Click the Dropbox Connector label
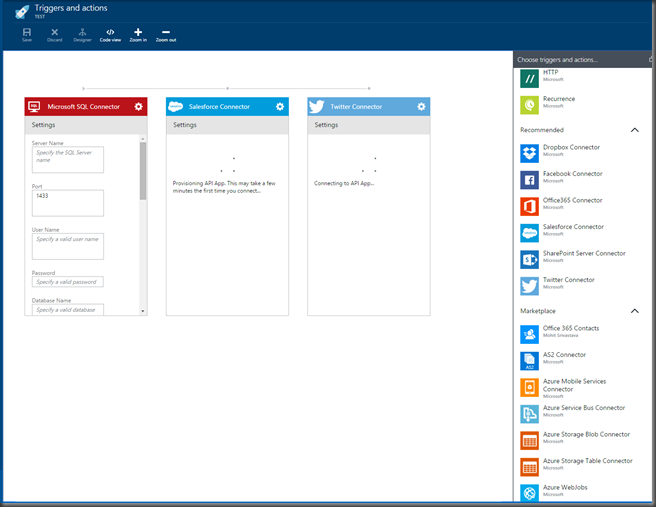Screen dimensions: 656x507 (571, 147)
